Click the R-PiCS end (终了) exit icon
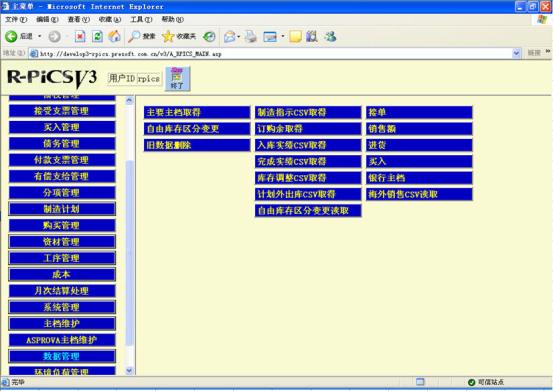Image resolution: width=553 pixels, height=391 pixels. click(177, 79)
